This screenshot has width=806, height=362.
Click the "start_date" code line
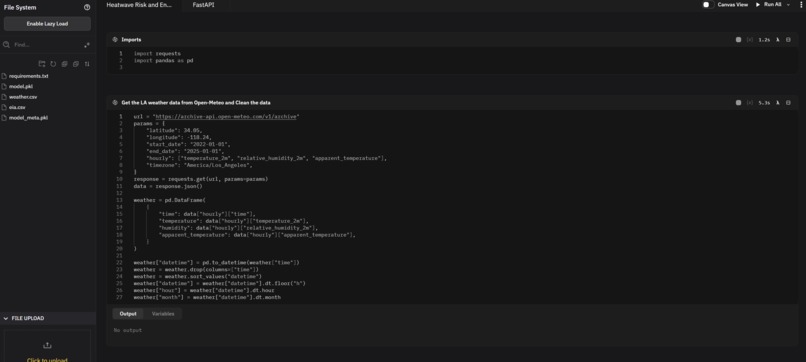coord(189,144)
